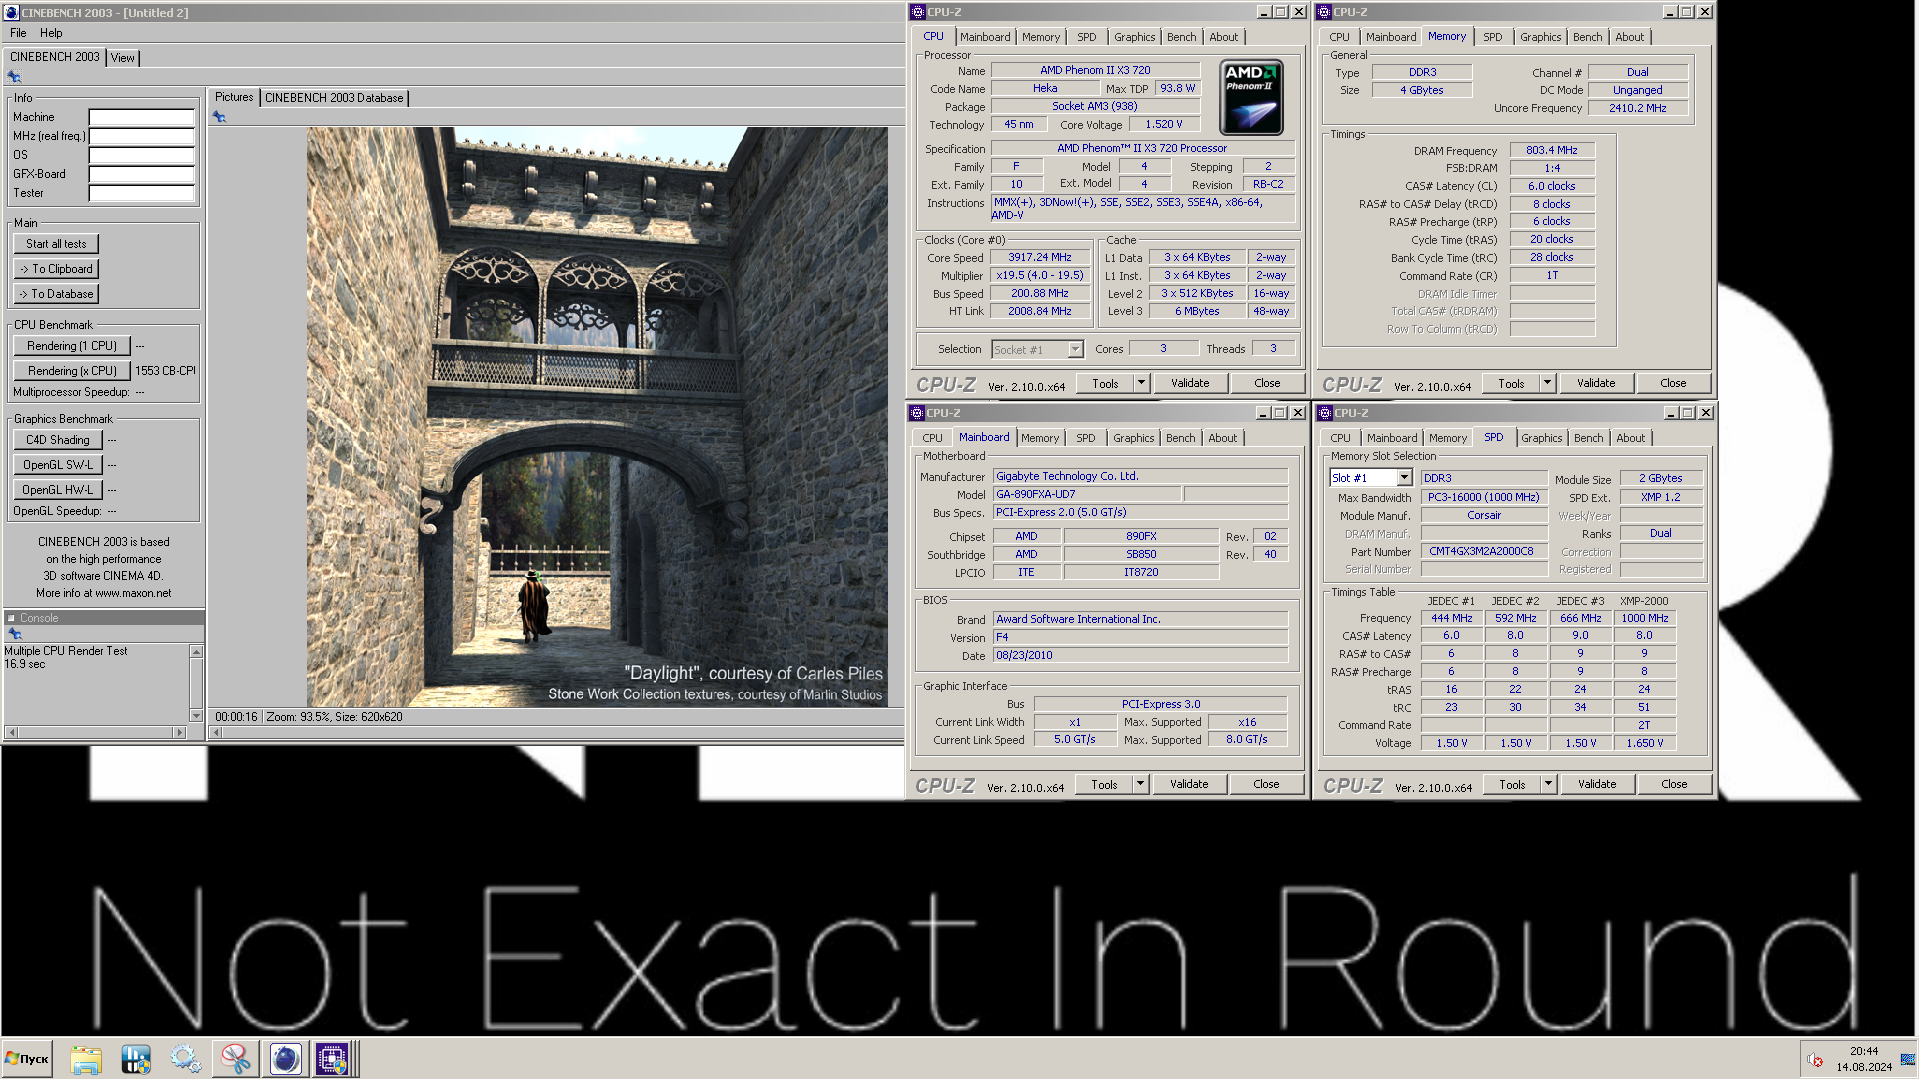Run the C4D Shading benchmark

click(57, 440)
